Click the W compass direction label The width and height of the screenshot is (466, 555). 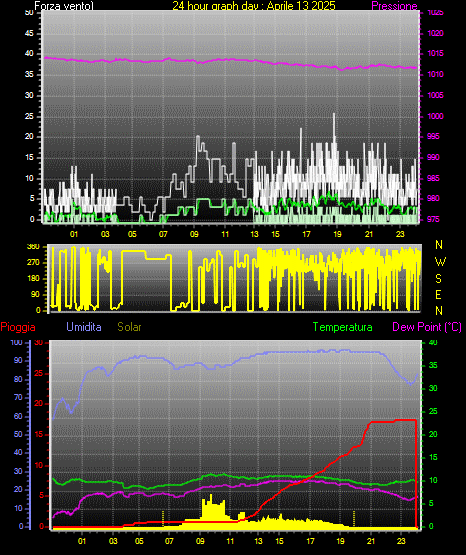pyautogui.click(x=440, y=262)
